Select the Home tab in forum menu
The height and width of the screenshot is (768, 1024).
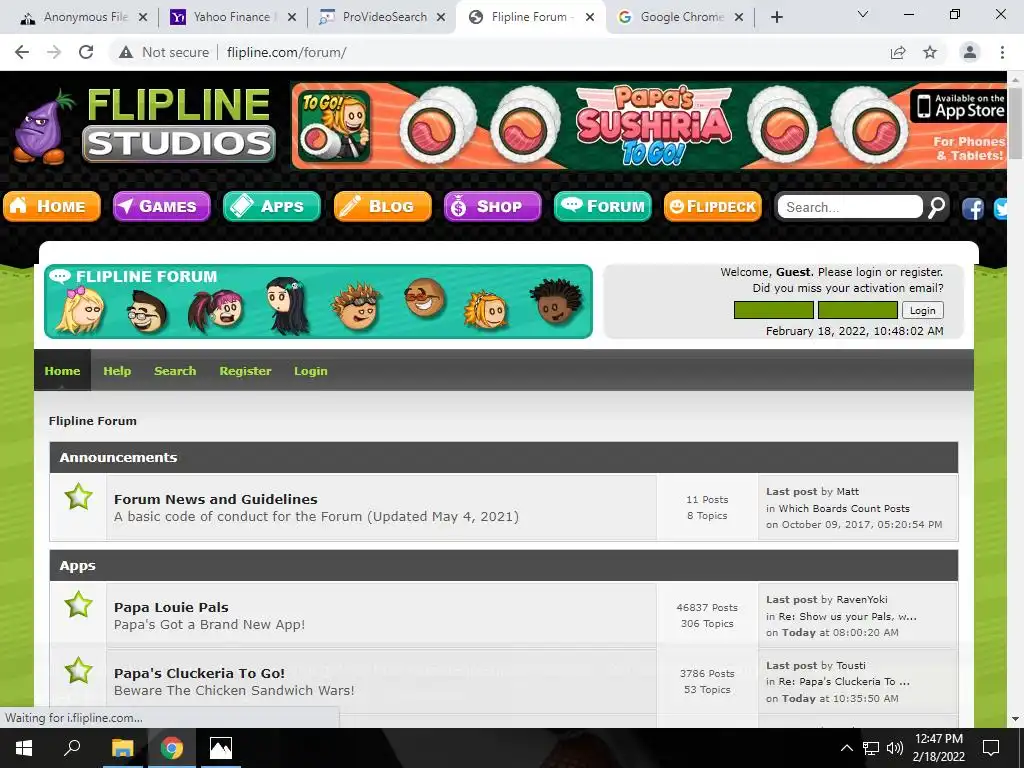[62, 370]
